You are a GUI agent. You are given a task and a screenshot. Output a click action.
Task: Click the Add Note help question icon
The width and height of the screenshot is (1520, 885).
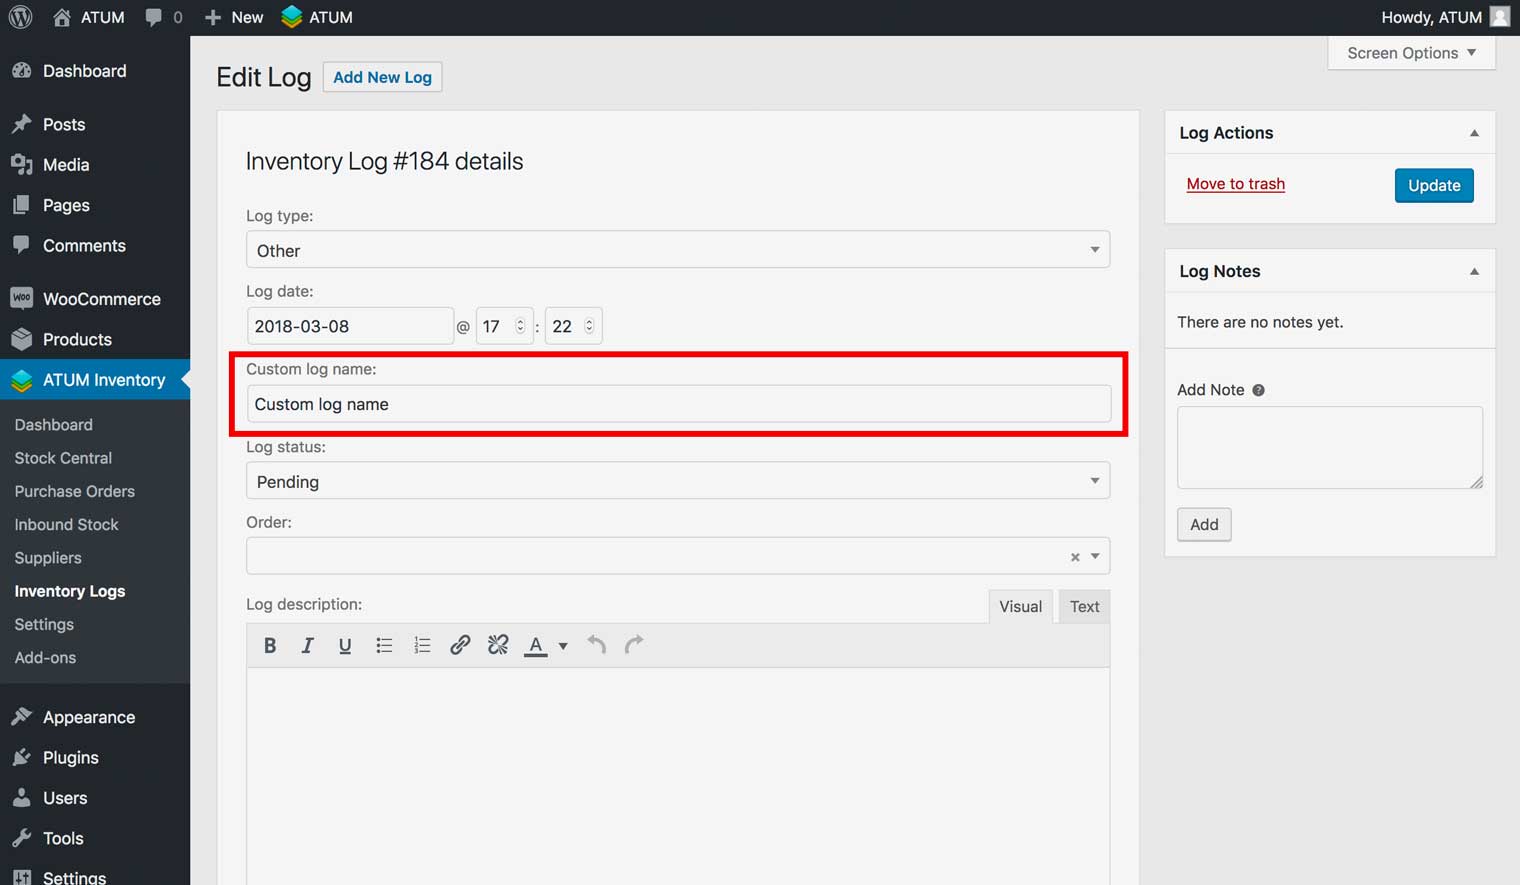[1258, 390]
